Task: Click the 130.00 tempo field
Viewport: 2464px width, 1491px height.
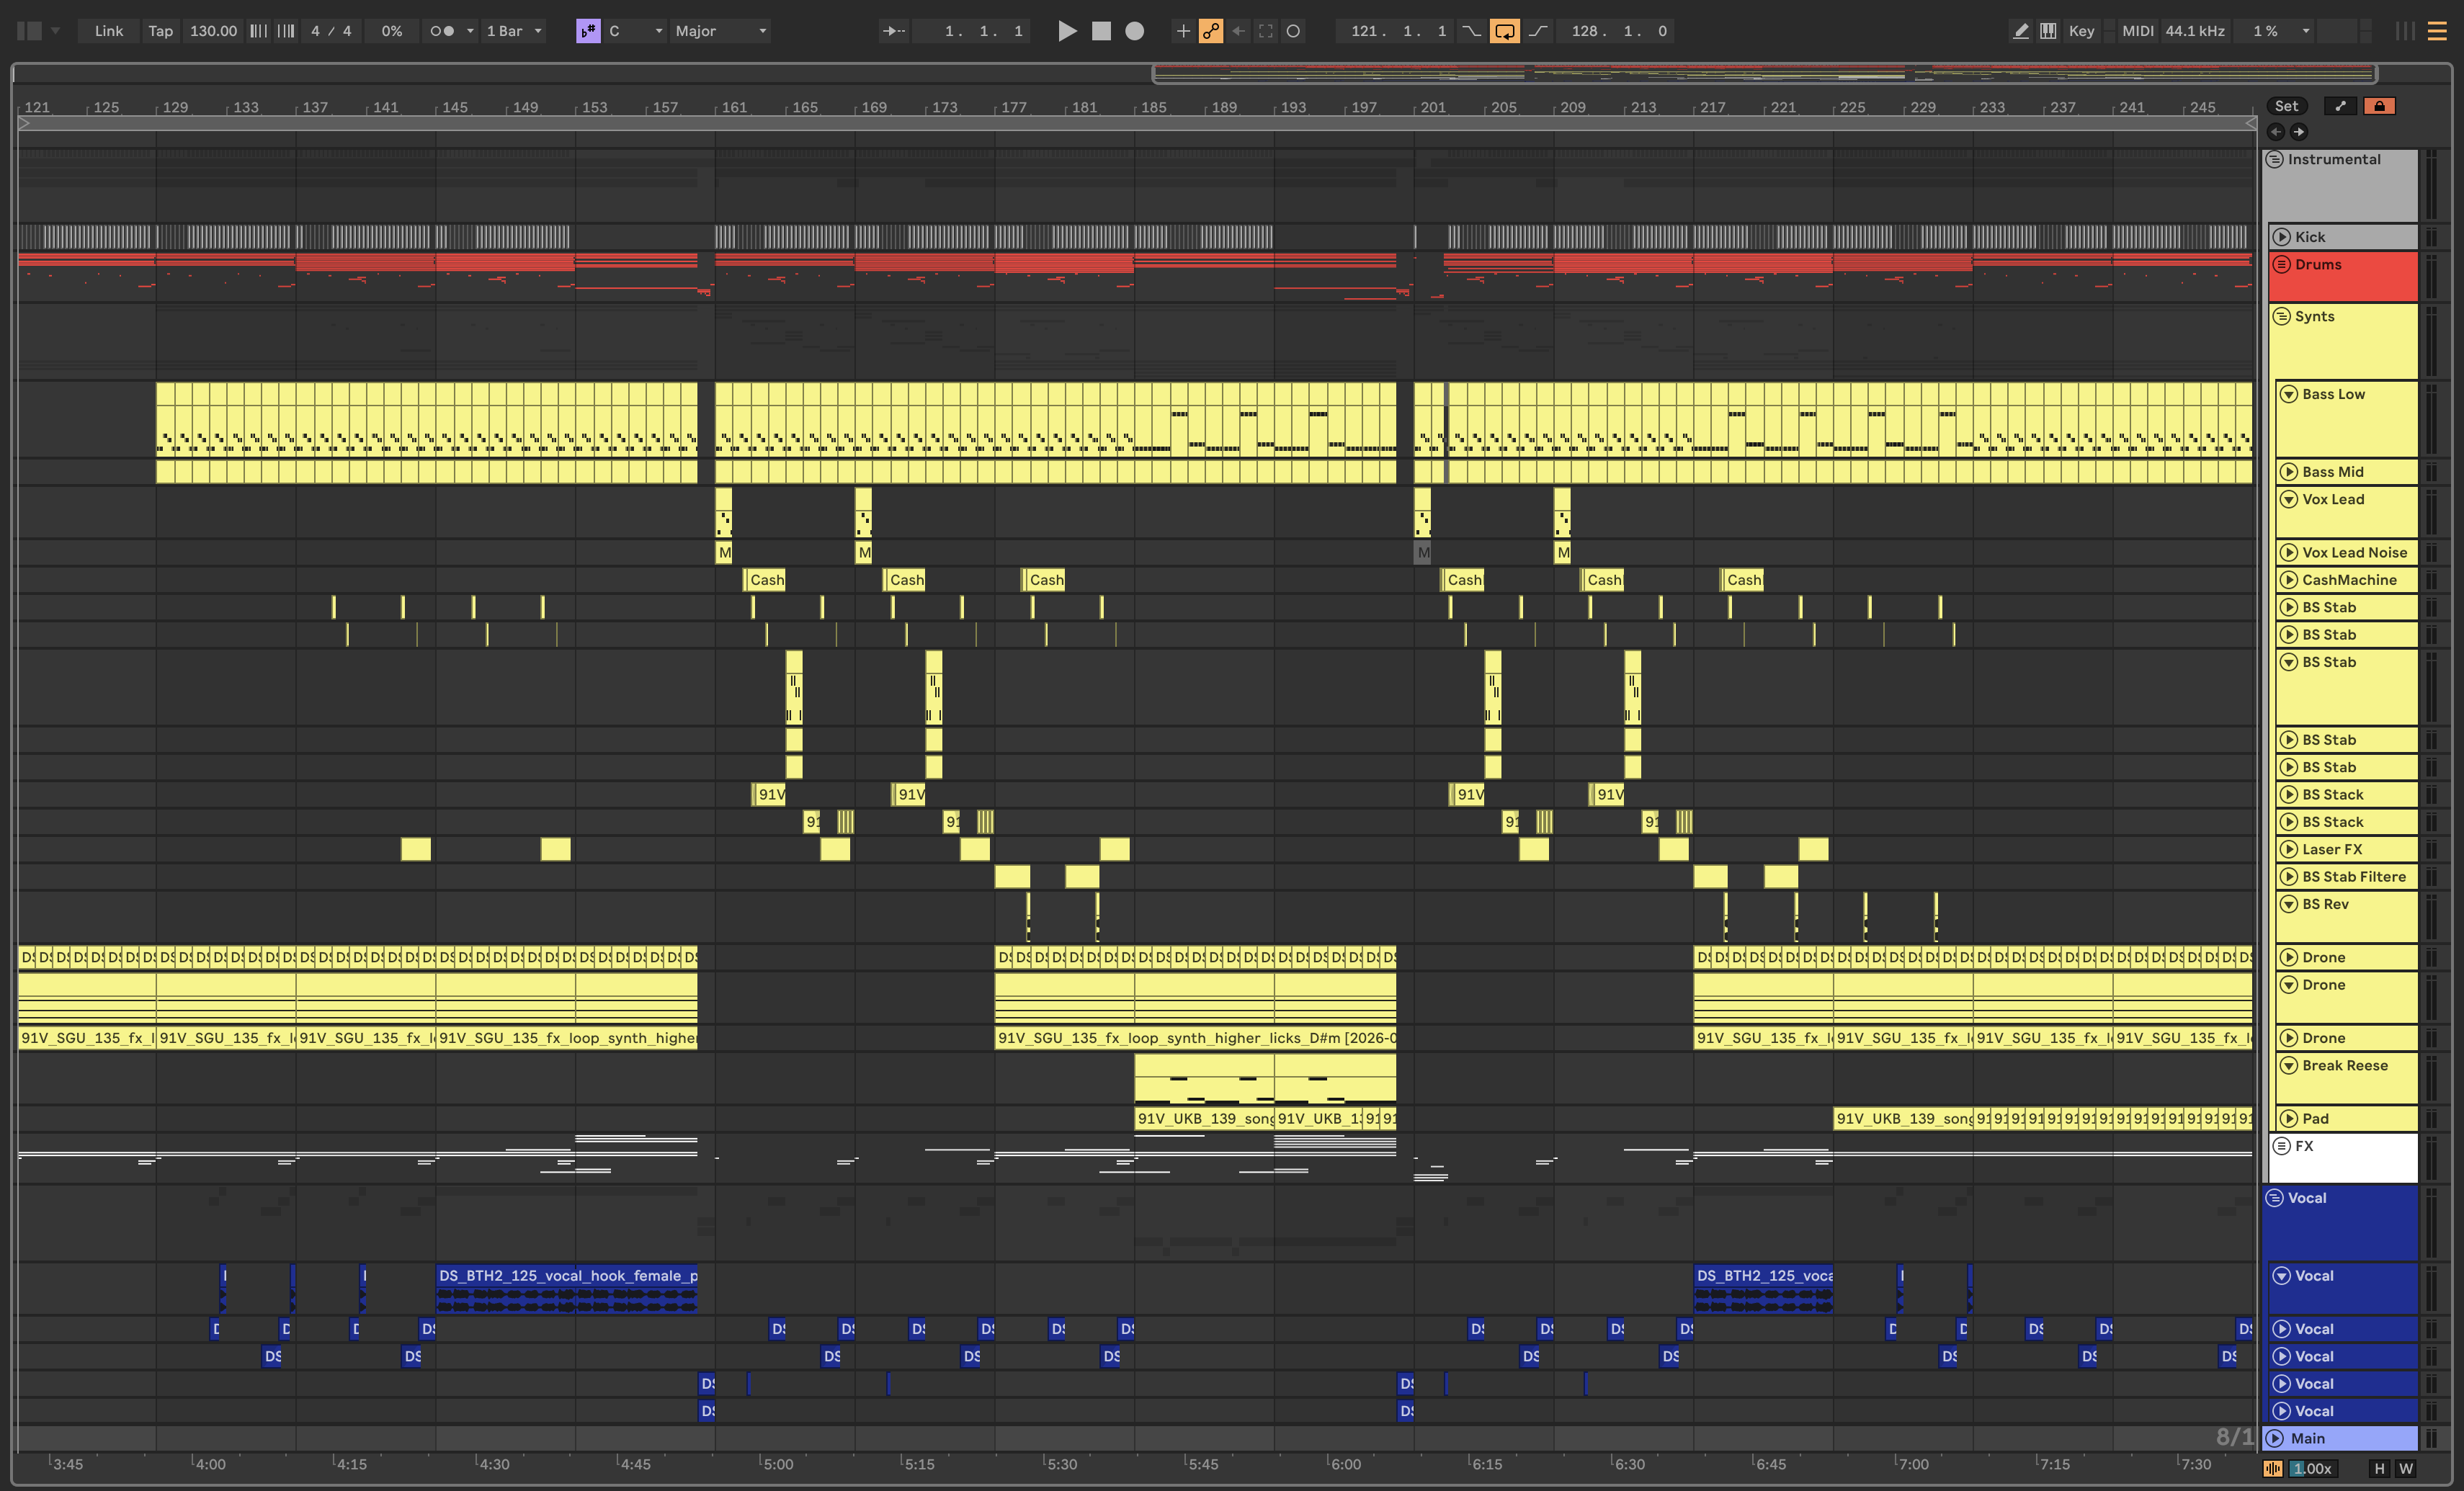Action: 213,31
